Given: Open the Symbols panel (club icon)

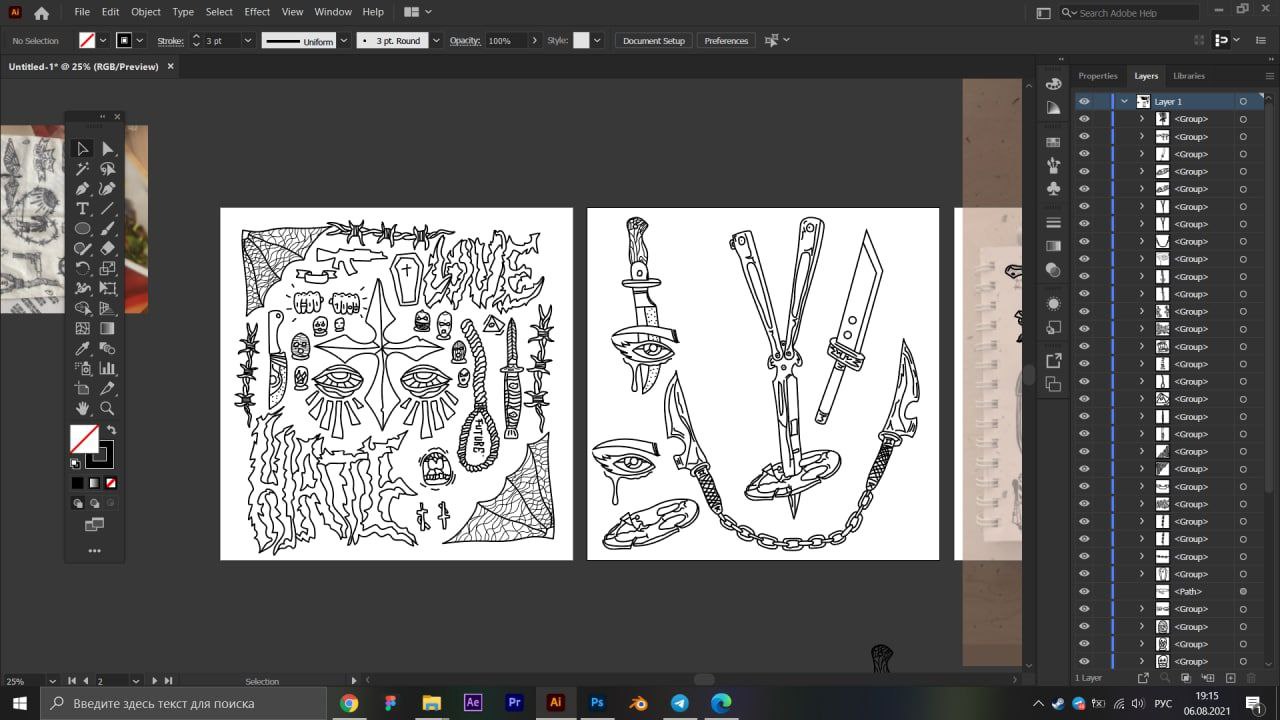Looking at the screenshot, I should 1053,188.
